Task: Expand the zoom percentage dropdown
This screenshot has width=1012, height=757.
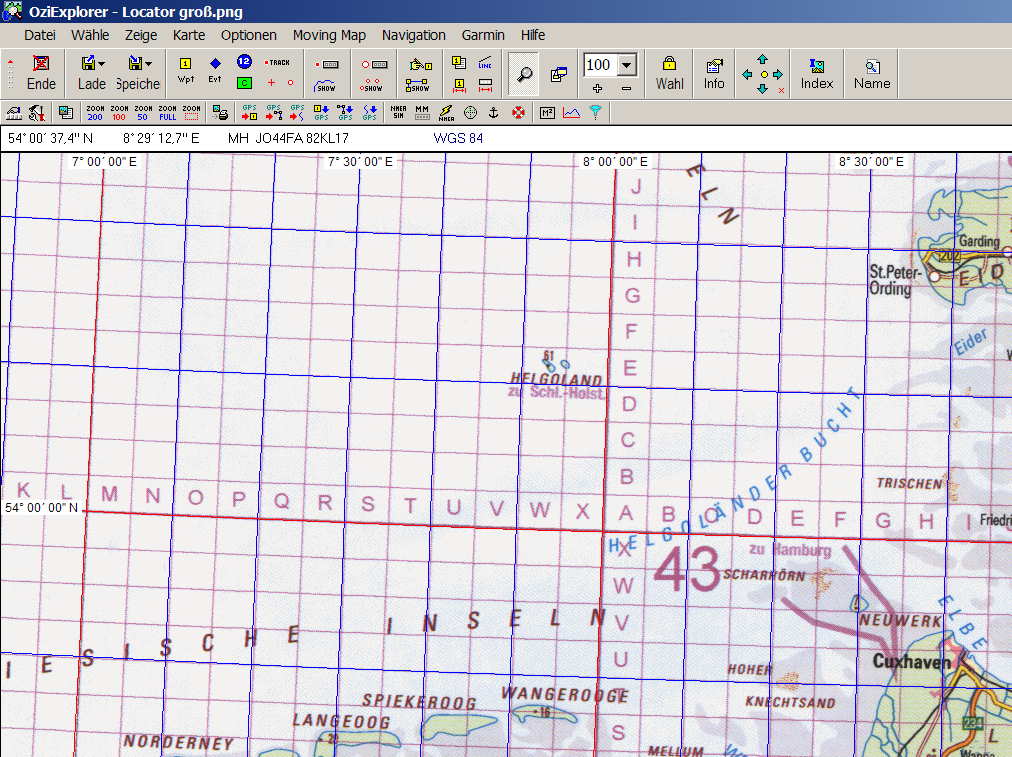Action: 627,65
